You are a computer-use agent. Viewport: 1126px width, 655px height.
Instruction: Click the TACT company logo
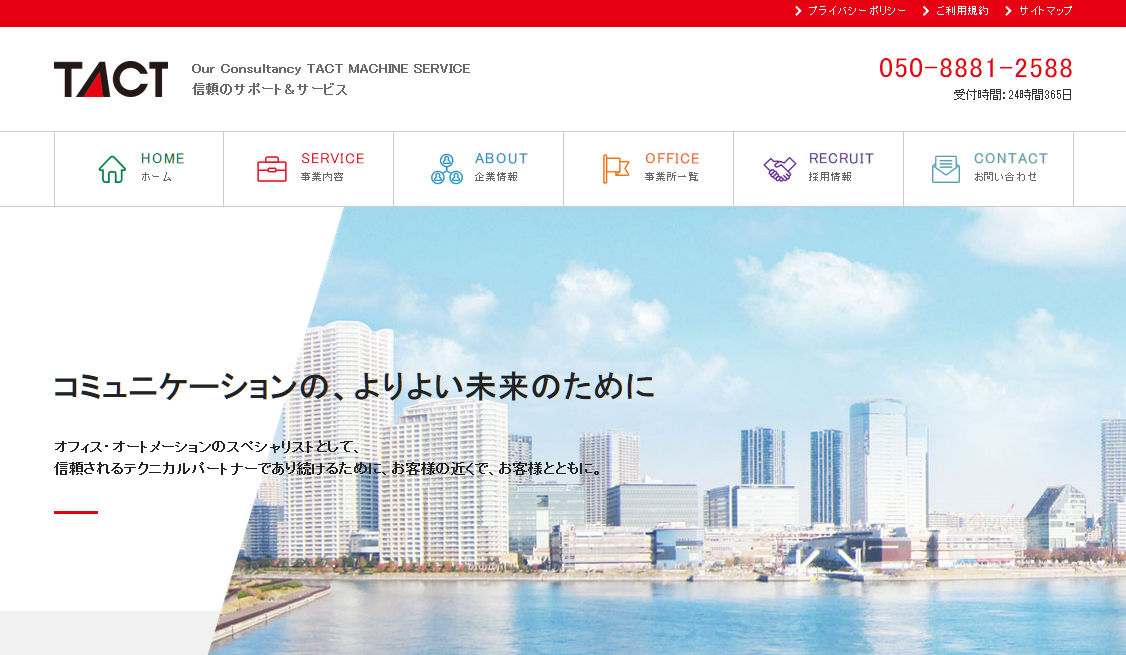click(110, 79)
